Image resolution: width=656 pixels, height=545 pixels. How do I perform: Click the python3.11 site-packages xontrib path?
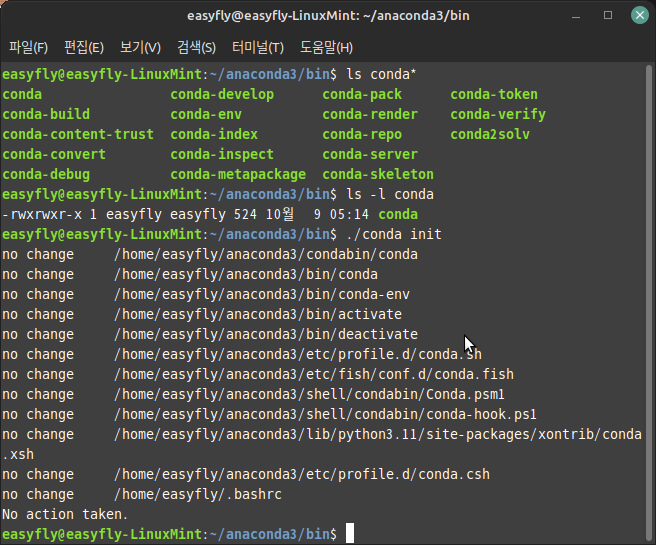[378, 435]
